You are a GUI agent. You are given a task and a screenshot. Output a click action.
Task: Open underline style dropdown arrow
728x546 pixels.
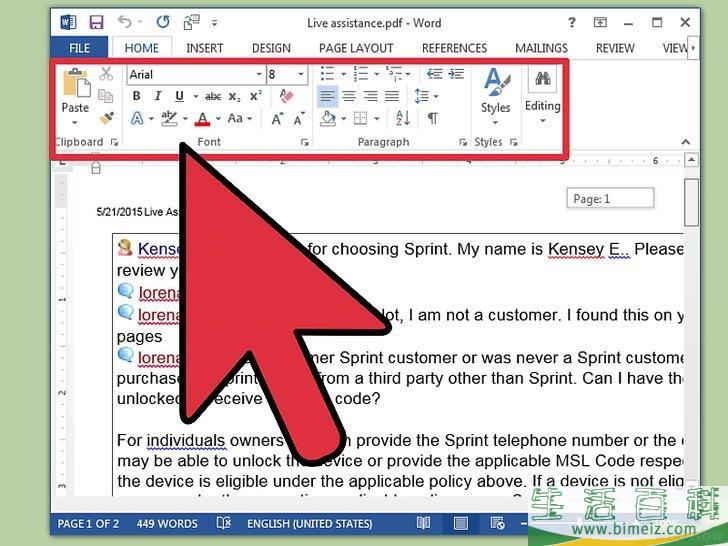(x=195, y=97)
